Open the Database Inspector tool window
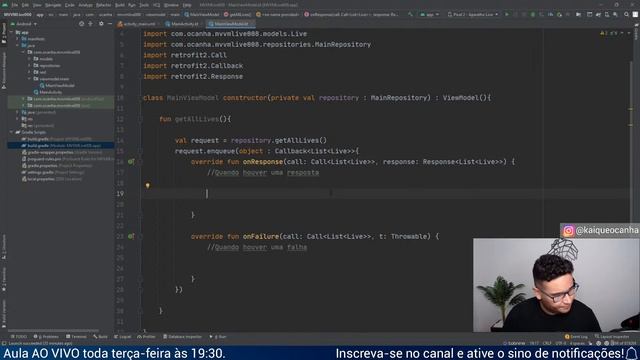 pyautogui.click(x=182, y=337)
